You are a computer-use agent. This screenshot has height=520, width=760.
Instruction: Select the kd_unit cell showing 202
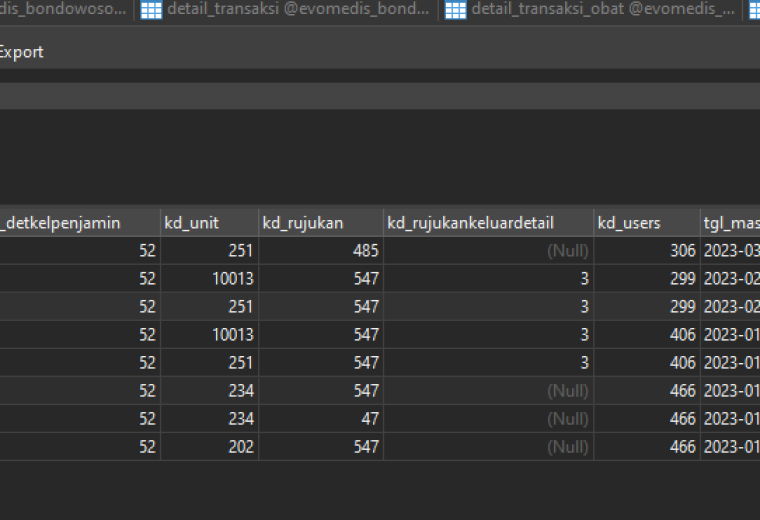(x=209, y=447)
